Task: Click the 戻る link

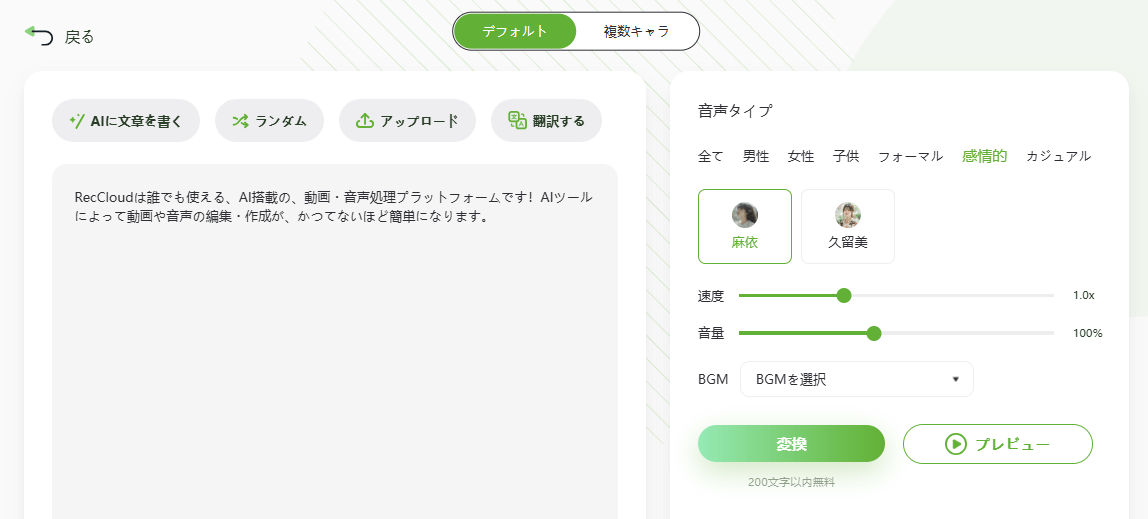Action: (79, 37)
